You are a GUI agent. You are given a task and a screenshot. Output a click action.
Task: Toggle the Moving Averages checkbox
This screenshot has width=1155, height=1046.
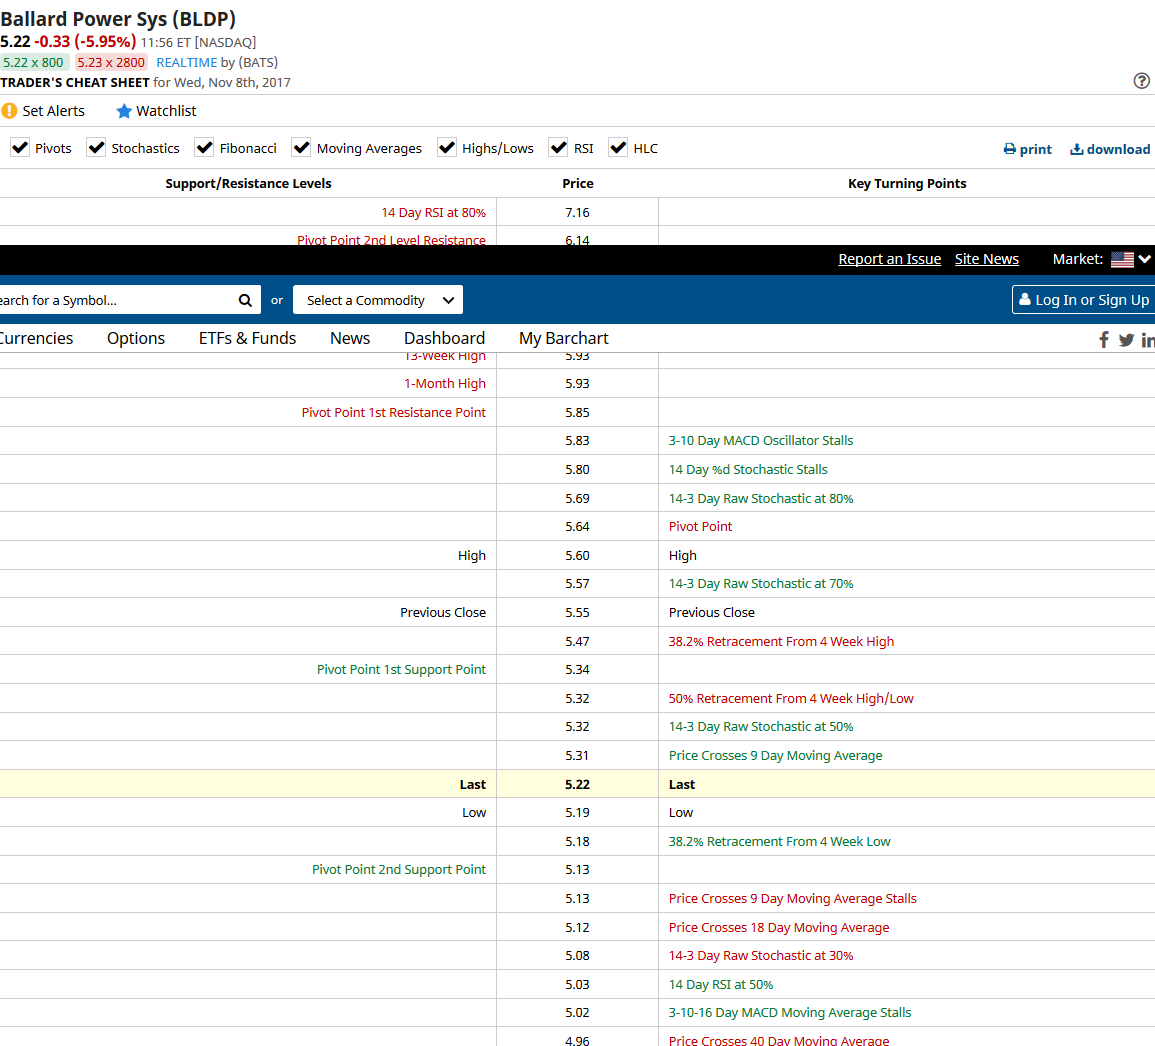[x=301, y=147]
